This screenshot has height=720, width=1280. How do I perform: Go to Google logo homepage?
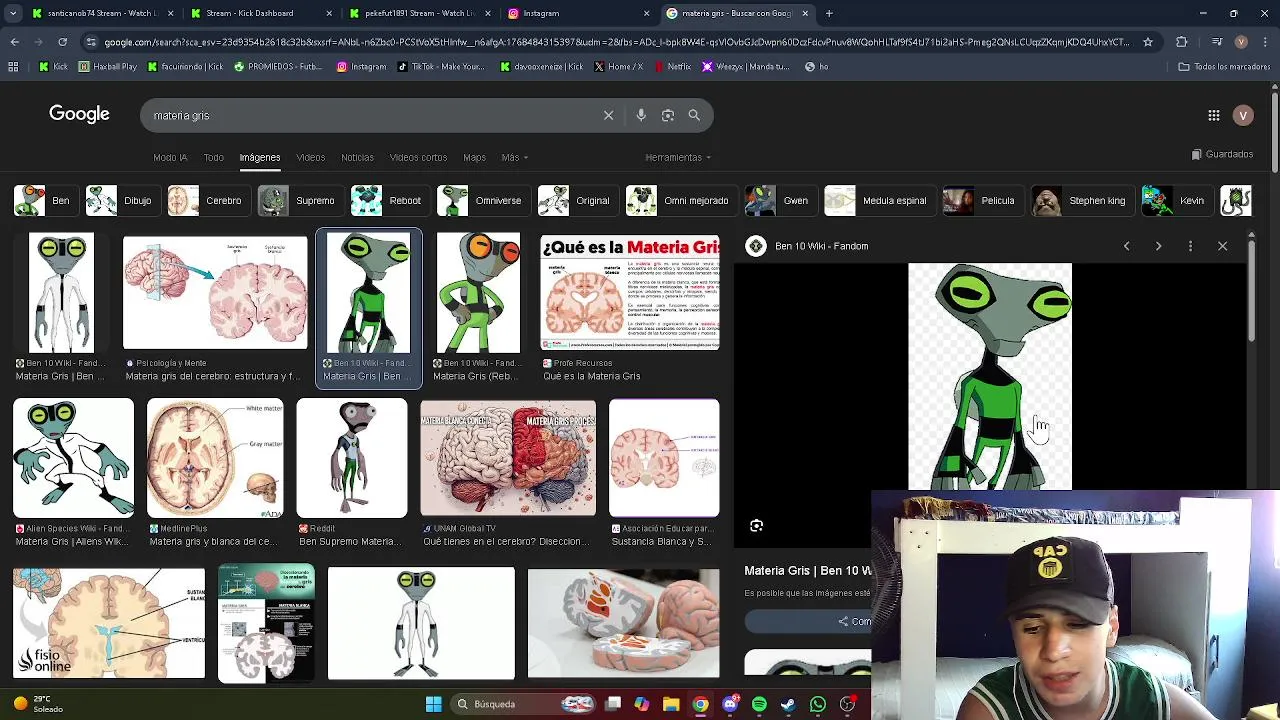[79, 114]
